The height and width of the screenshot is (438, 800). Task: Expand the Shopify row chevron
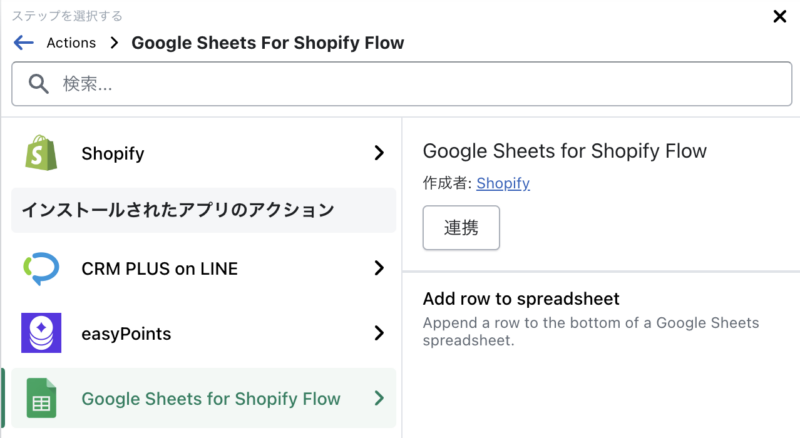[379, 153]
